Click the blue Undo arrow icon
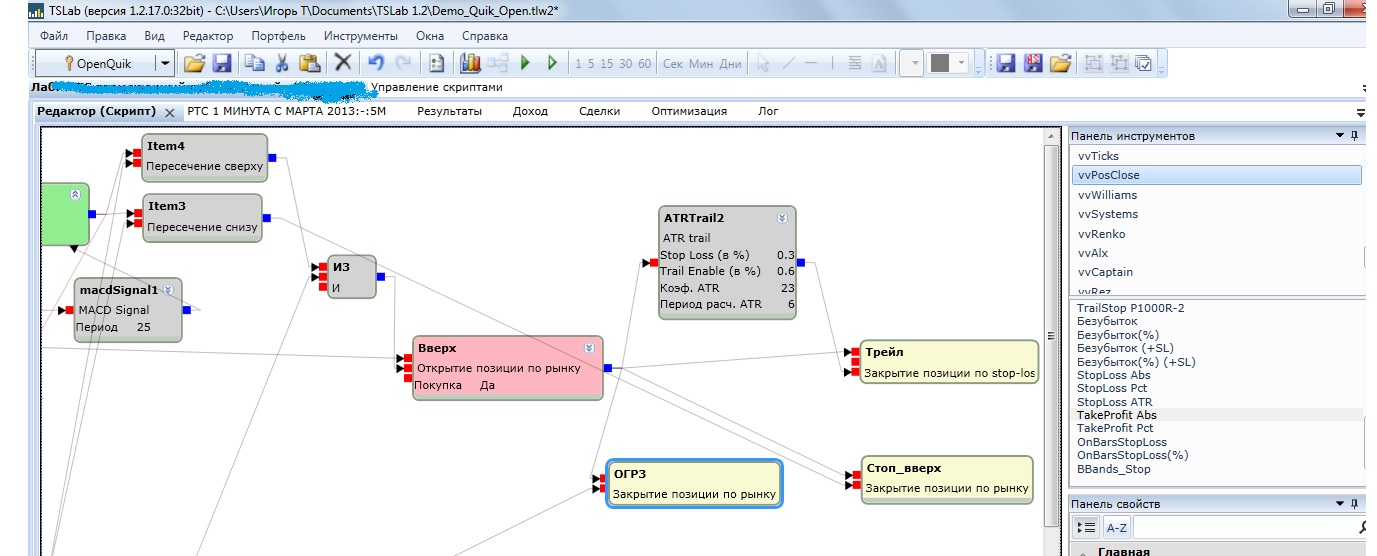1377x556 pixels. point(376,63)
